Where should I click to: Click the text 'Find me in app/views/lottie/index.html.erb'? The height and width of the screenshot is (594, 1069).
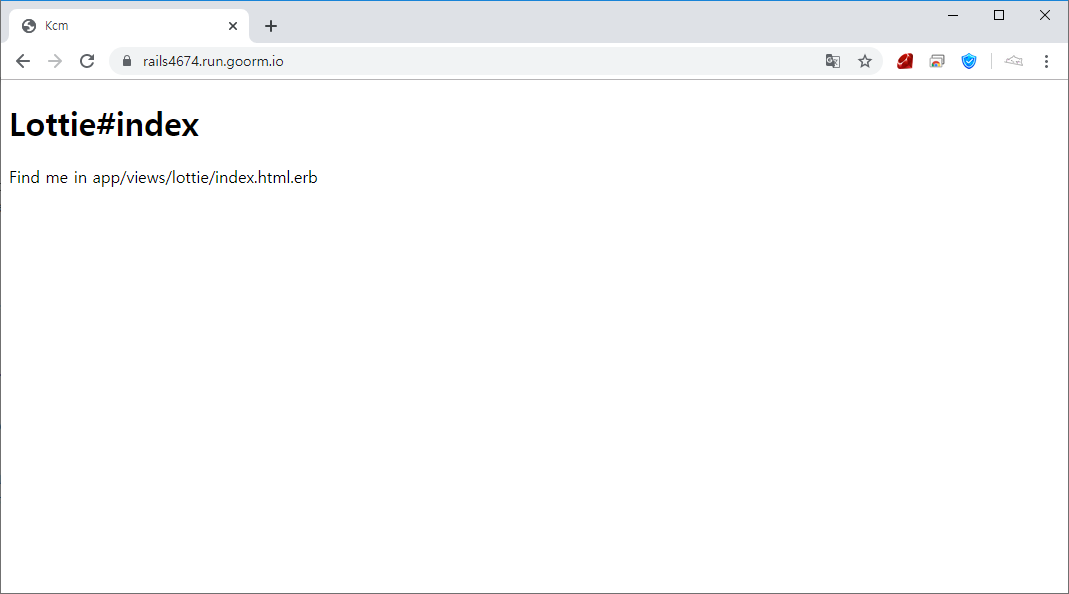(x=164, y=177)
